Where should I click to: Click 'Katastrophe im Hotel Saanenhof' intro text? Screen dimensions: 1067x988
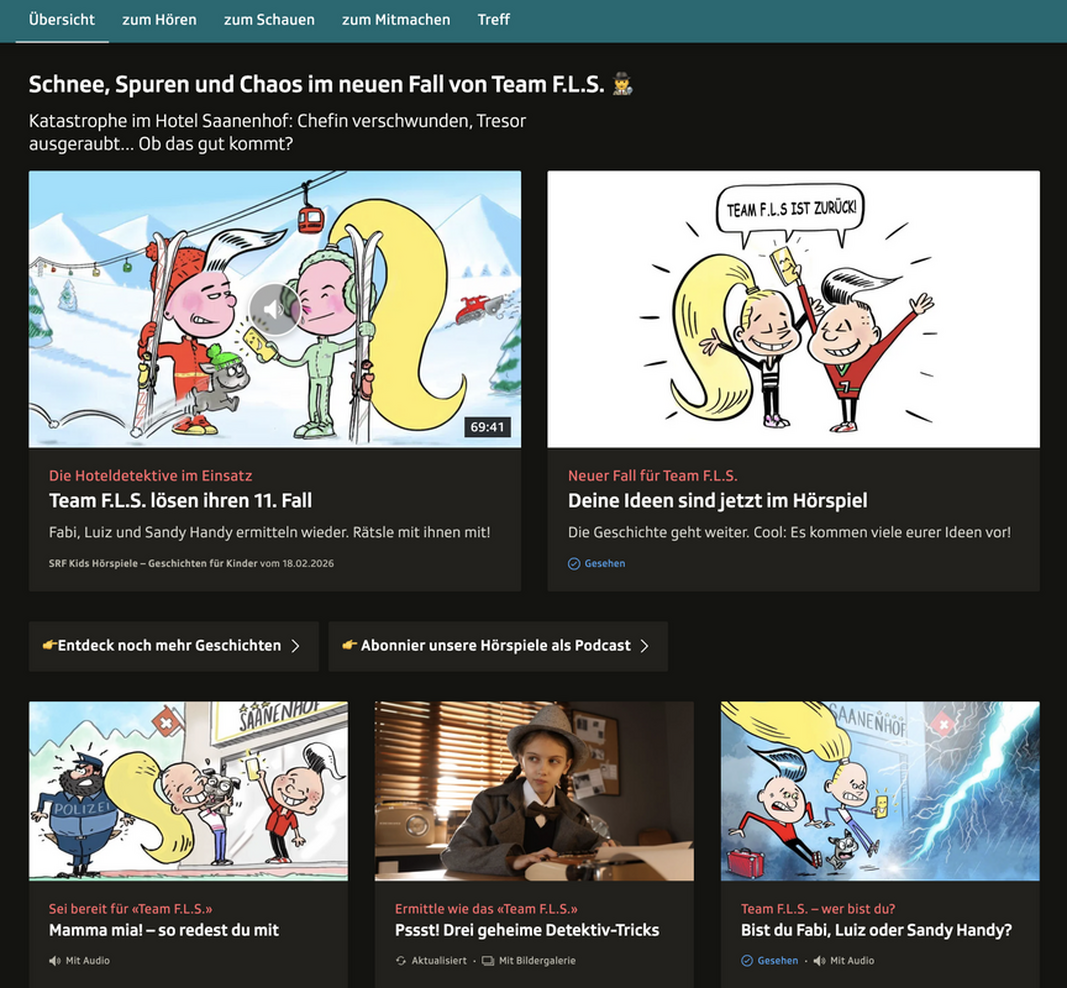coord(277,132)
